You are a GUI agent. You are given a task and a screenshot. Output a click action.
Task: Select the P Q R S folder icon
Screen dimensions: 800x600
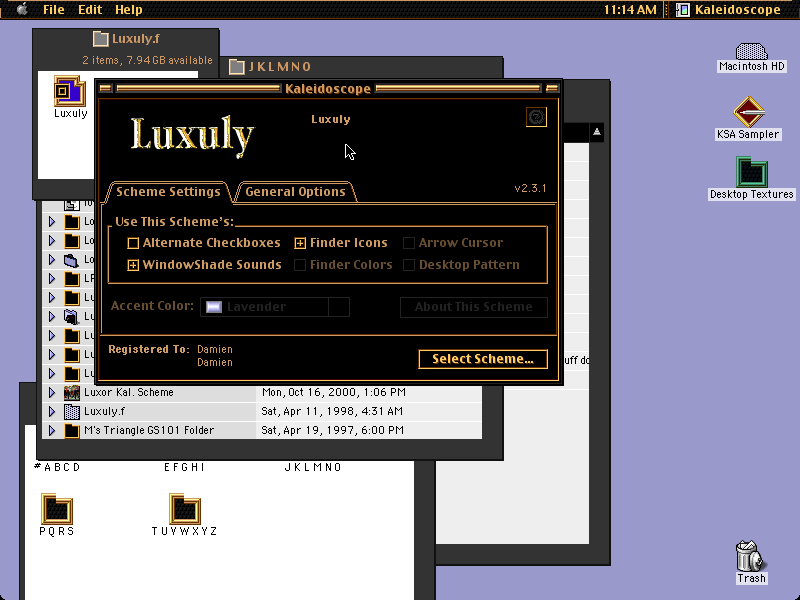(x=57, y=509)
